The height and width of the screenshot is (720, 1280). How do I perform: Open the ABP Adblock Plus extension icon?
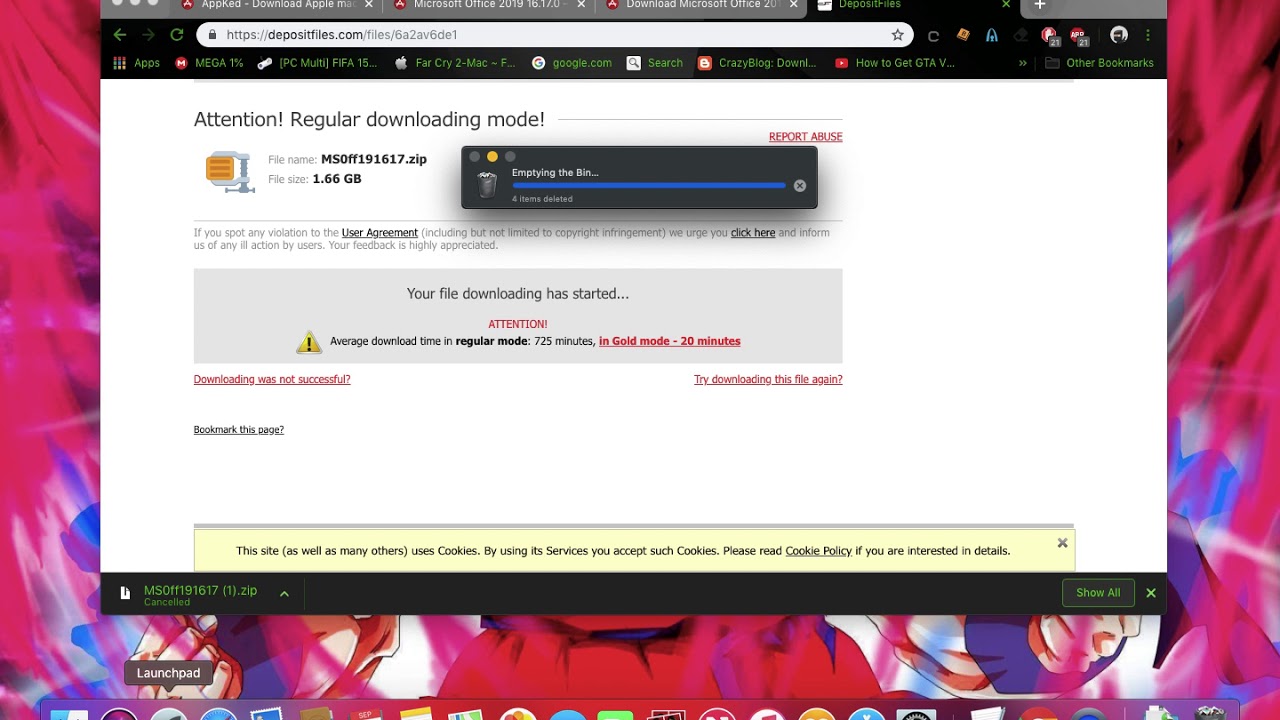pos(1079,36)
